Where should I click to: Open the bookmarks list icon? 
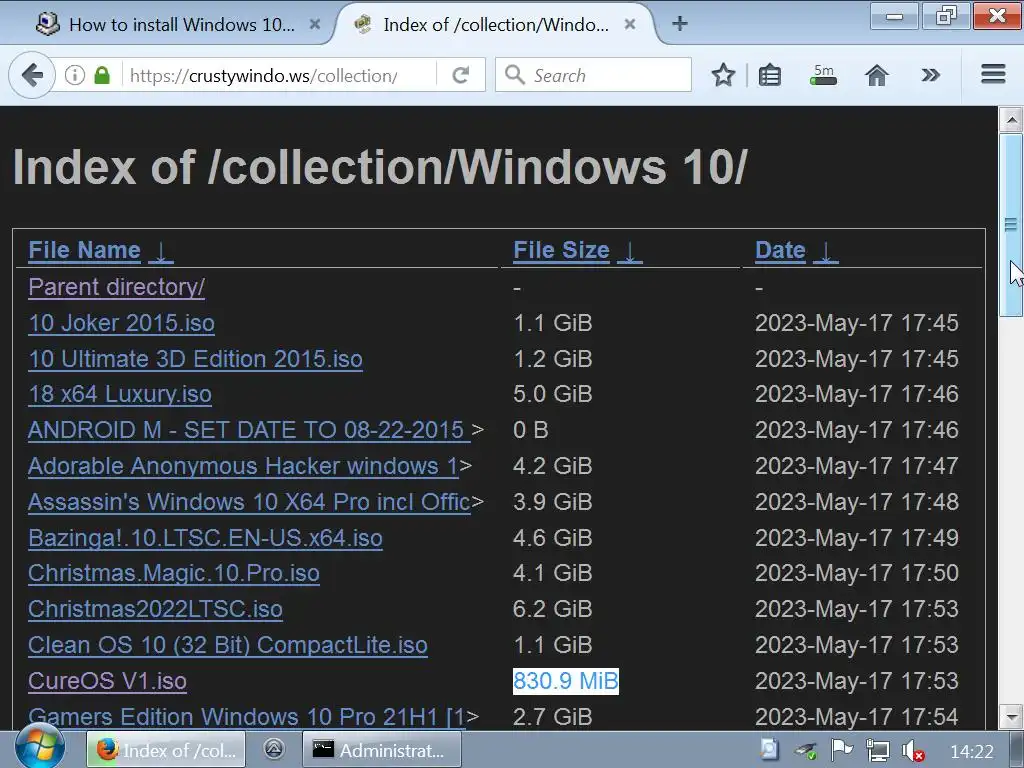click(769, 75)
